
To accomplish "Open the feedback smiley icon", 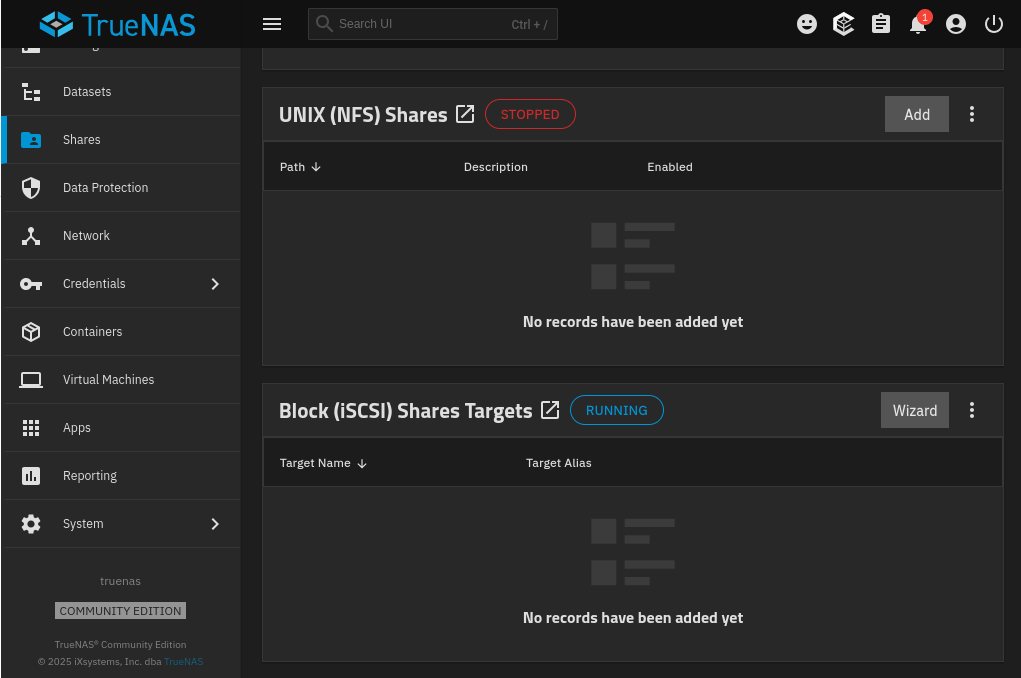I will tap(807, 24).
